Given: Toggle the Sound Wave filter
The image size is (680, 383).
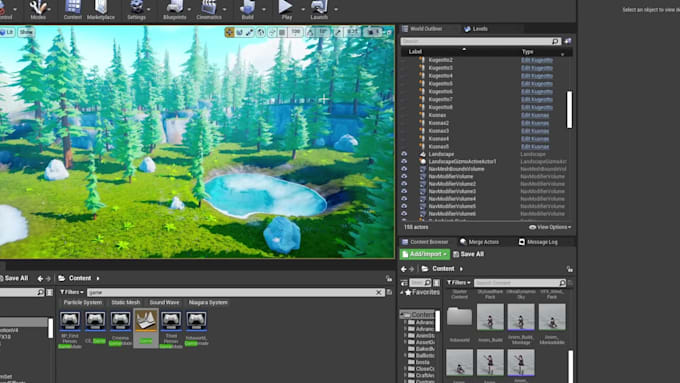Looking at the screenshot, I should (x=164, y=302).
